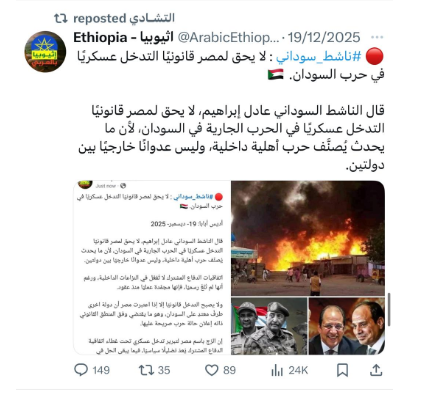Click the repost indicator icon above the tweet
Viewport: 438px width, 403px height.
coord(61,18)
